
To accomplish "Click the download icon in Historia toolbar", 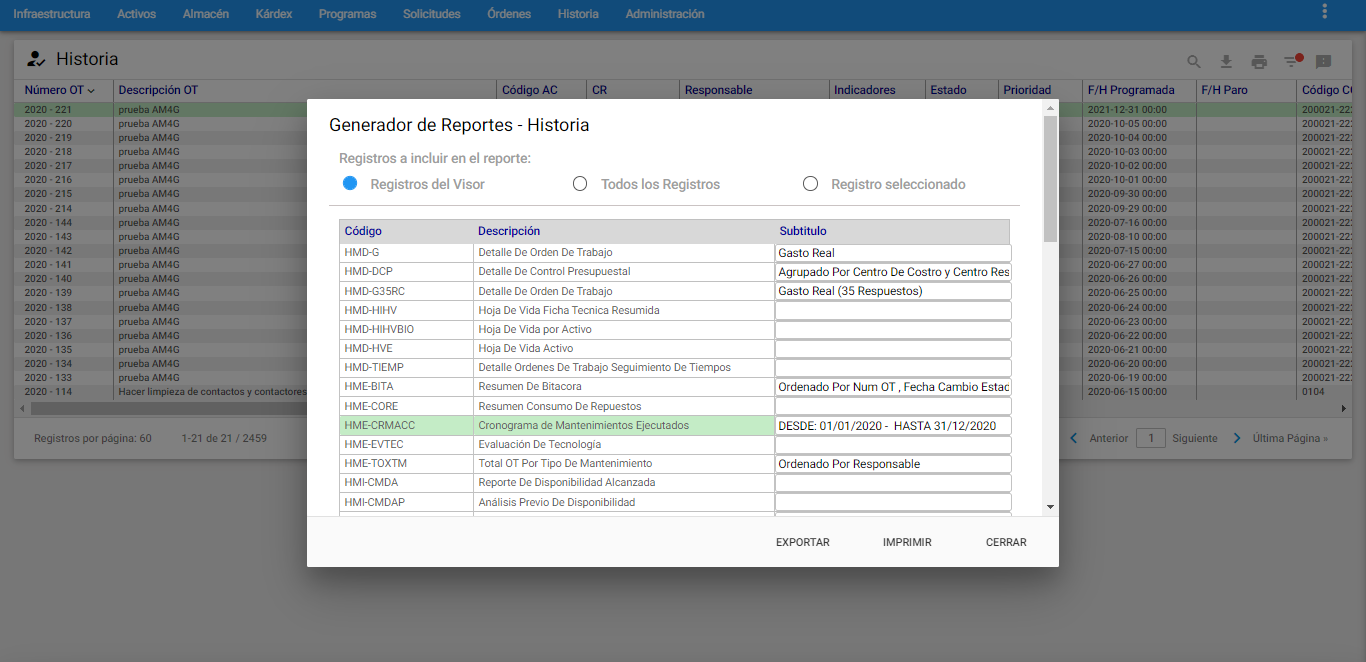I will click(x=1226, y=62).
